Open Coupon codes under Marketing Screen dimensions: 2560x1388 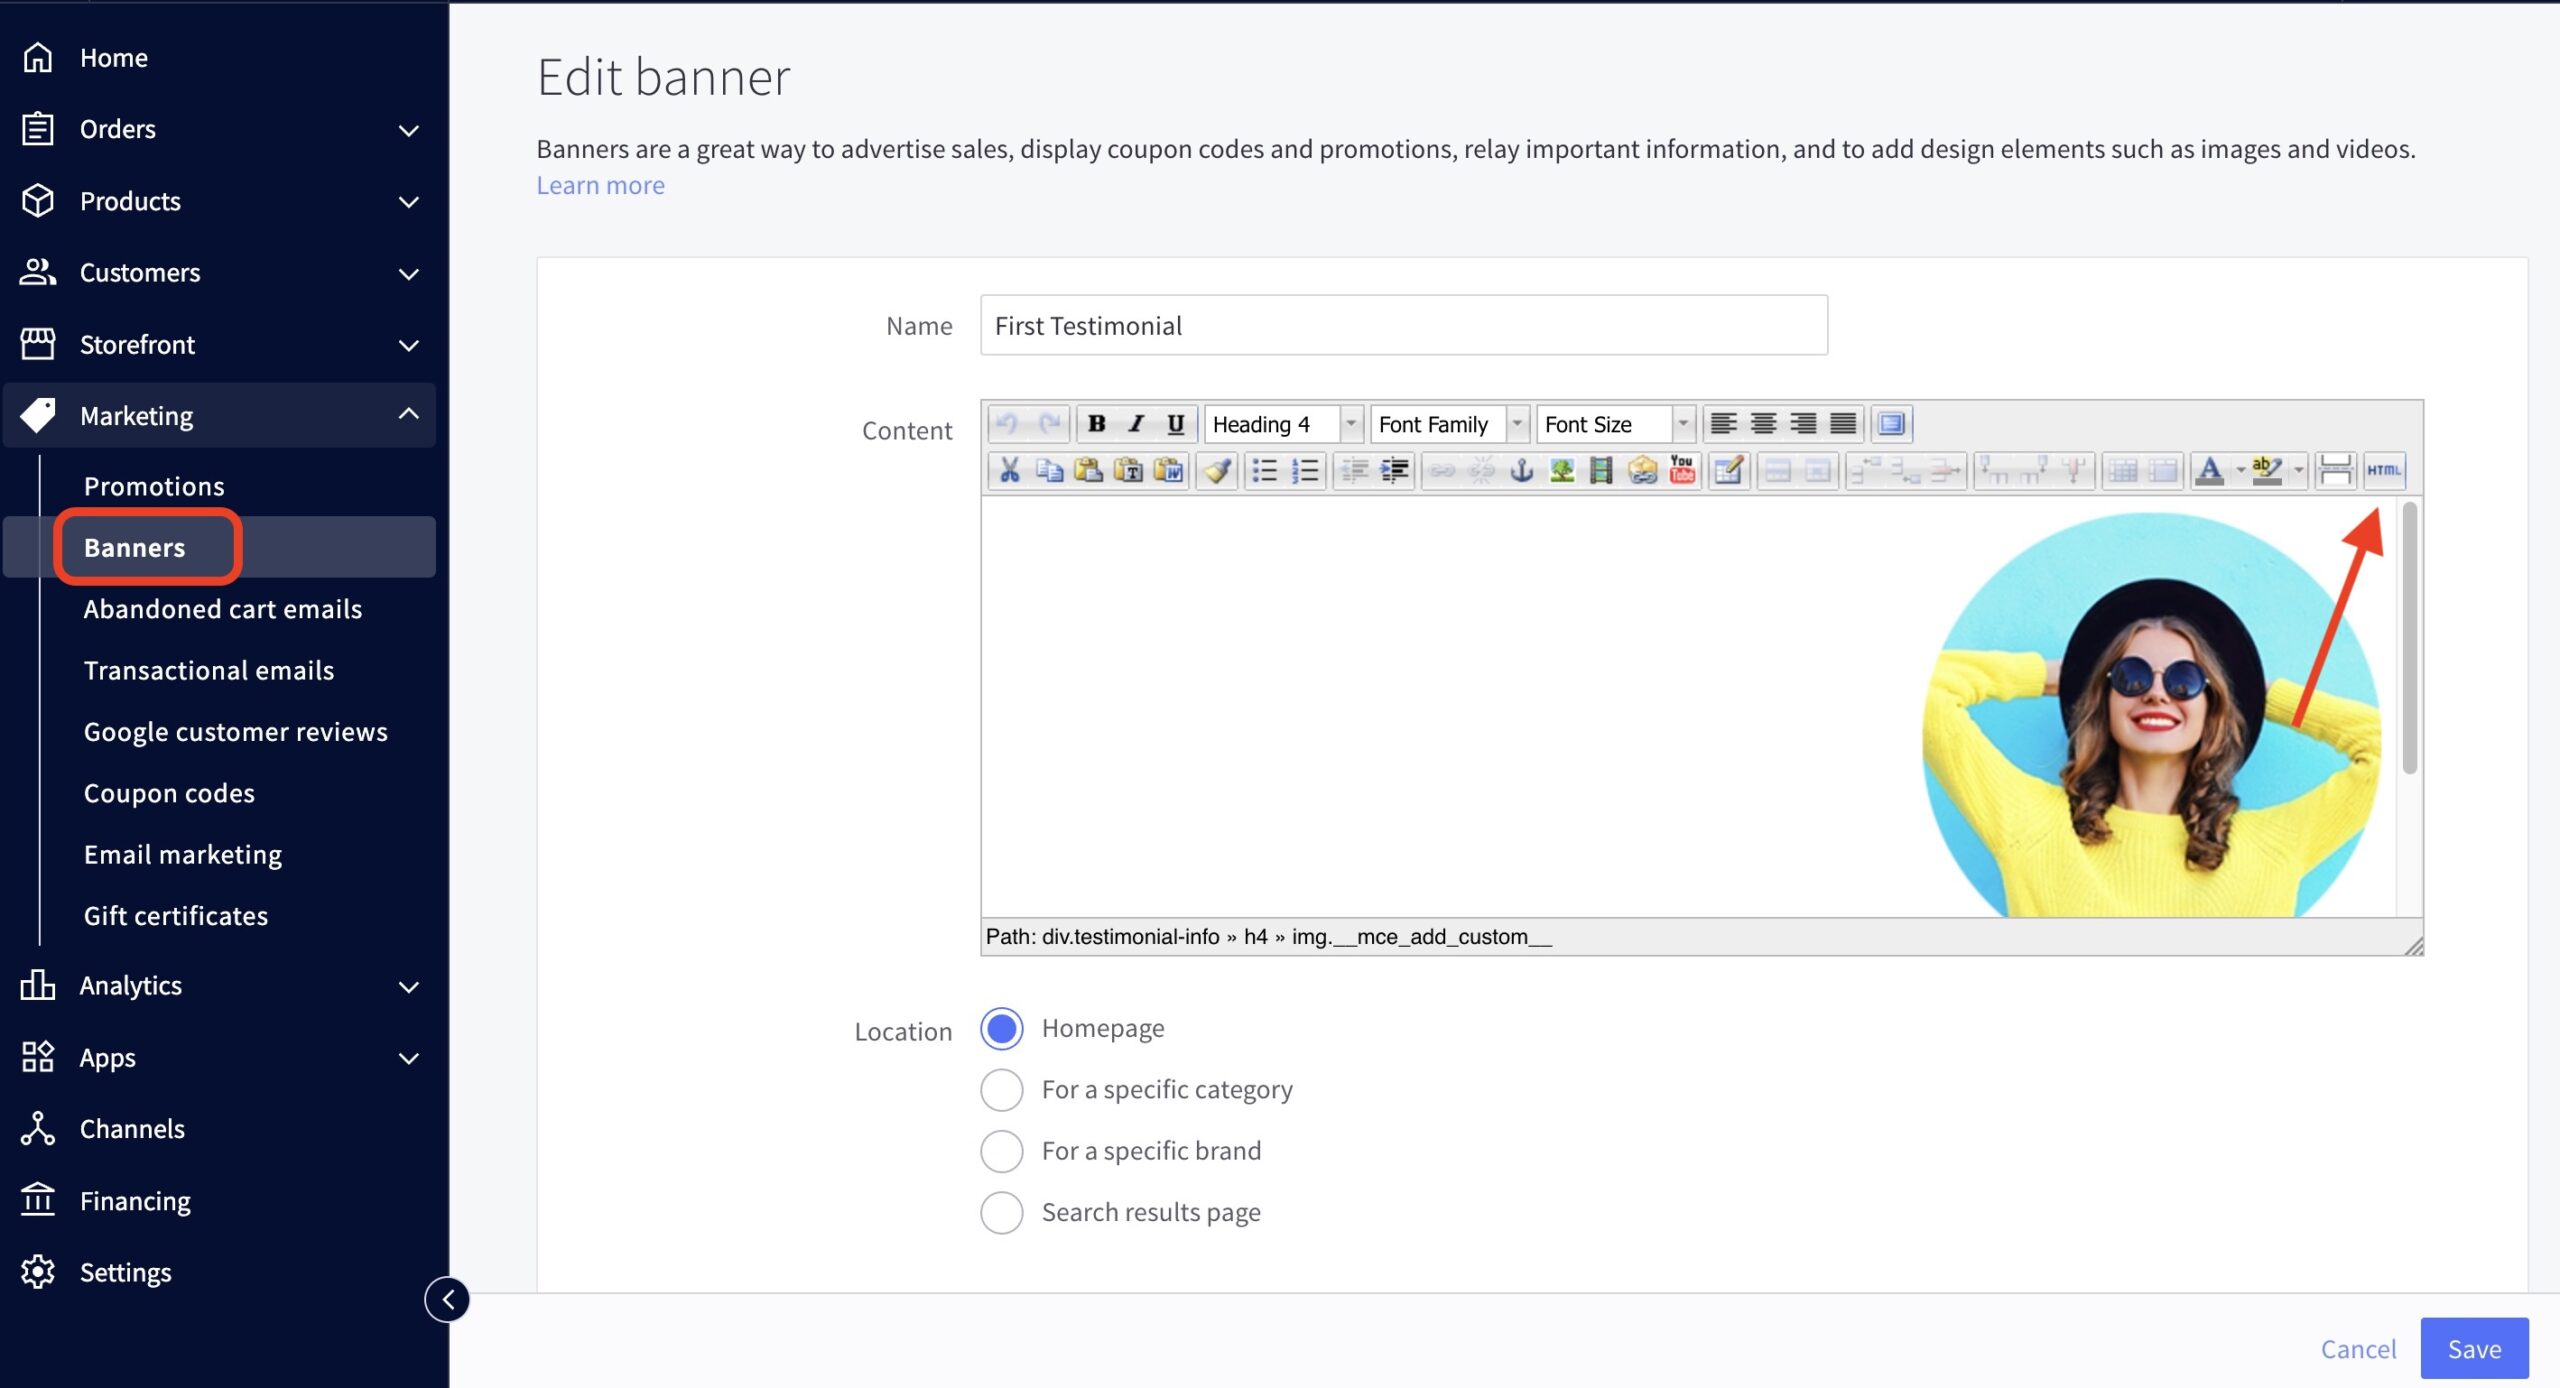click(x=169, y=793)
